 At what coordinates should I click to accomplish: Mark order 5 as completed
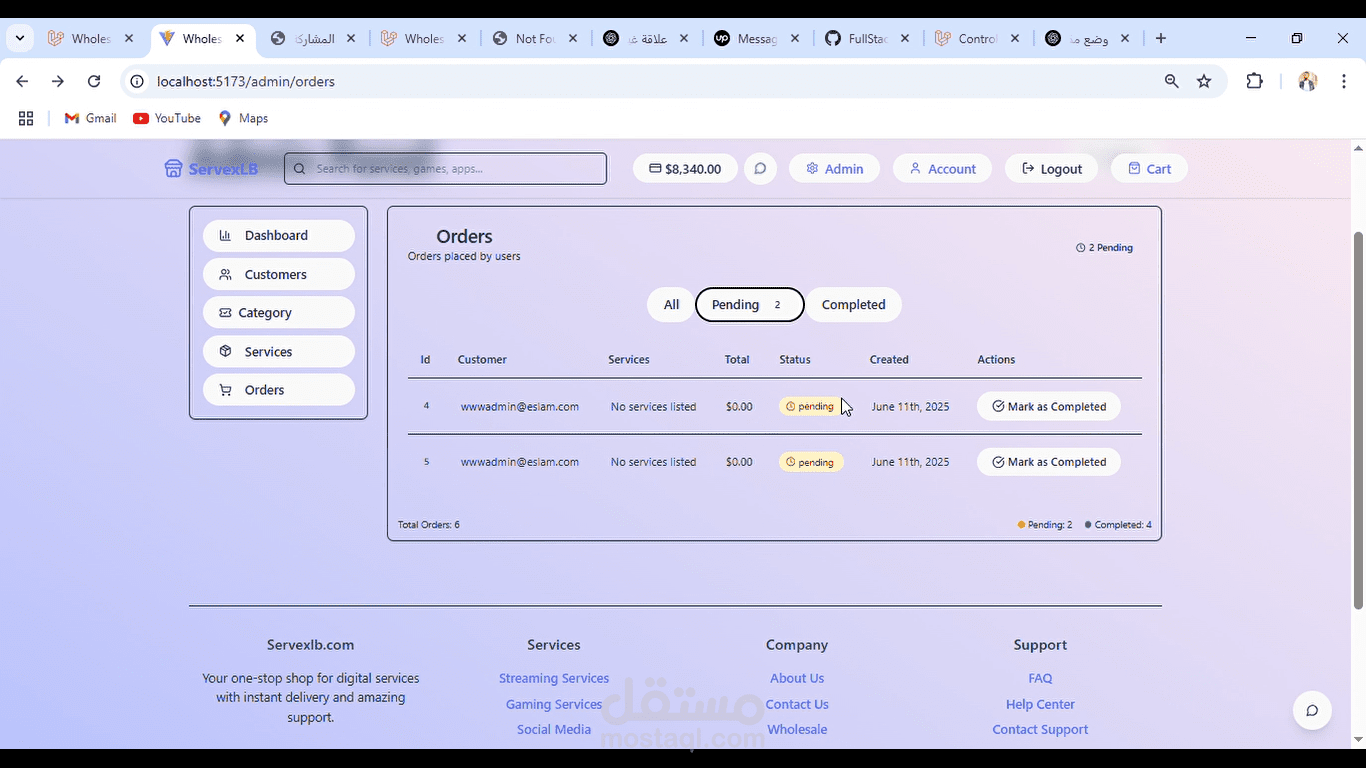coord(1049,462)
